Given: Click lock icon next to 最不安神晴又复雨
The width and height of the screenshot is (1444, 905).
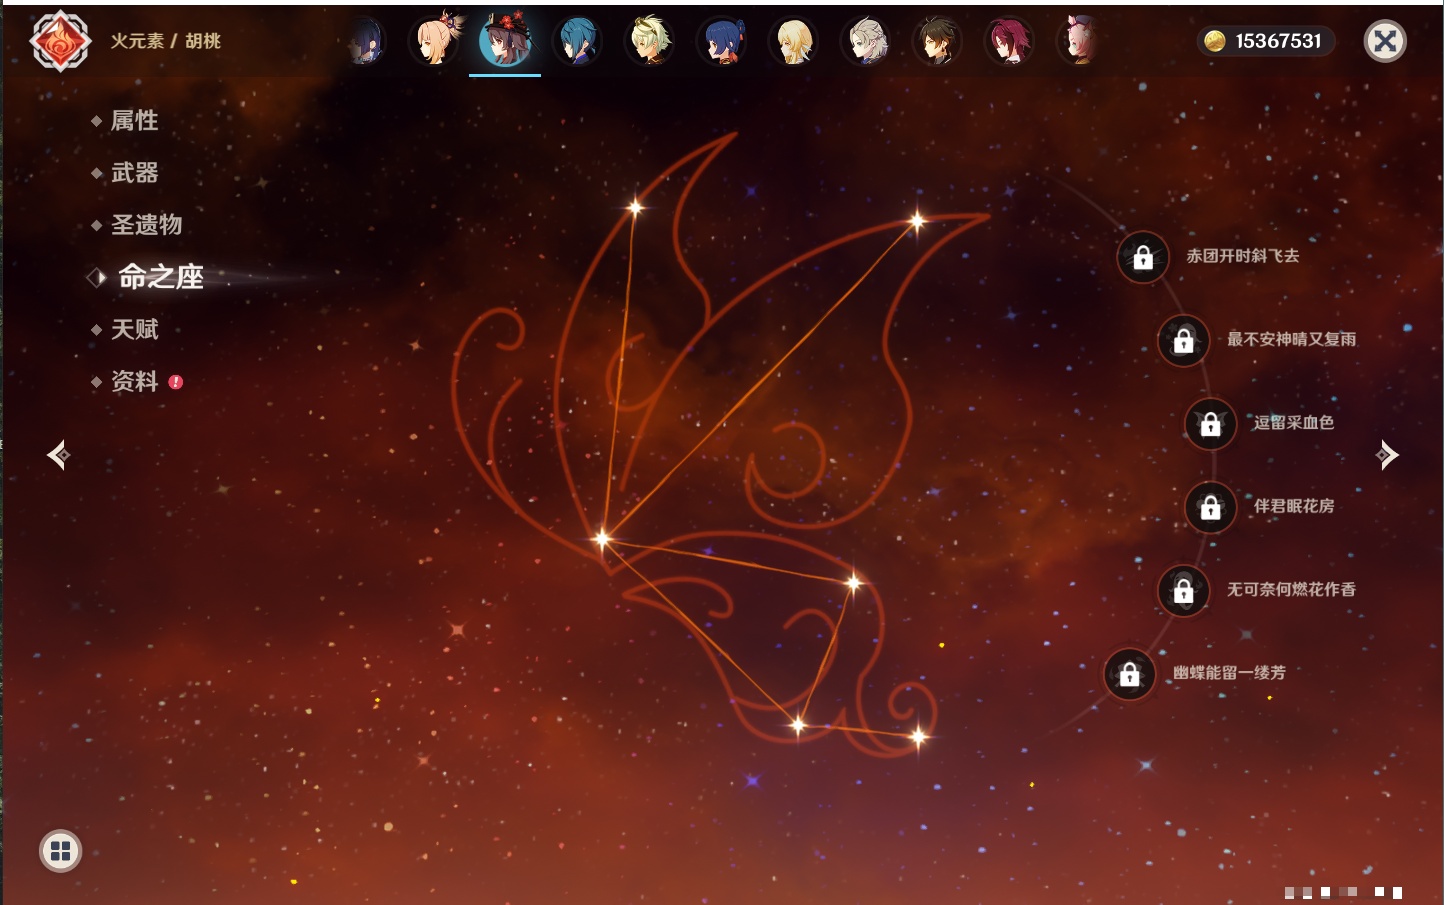Looking at the screenshot, I should click(1184, 341).
